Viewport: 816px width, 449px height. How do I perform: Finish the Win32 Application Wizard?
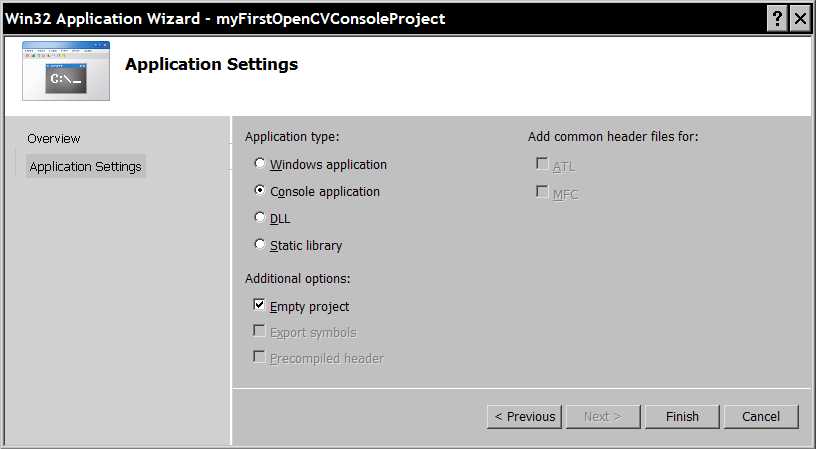pyautogui.click(x=682, y=417)
